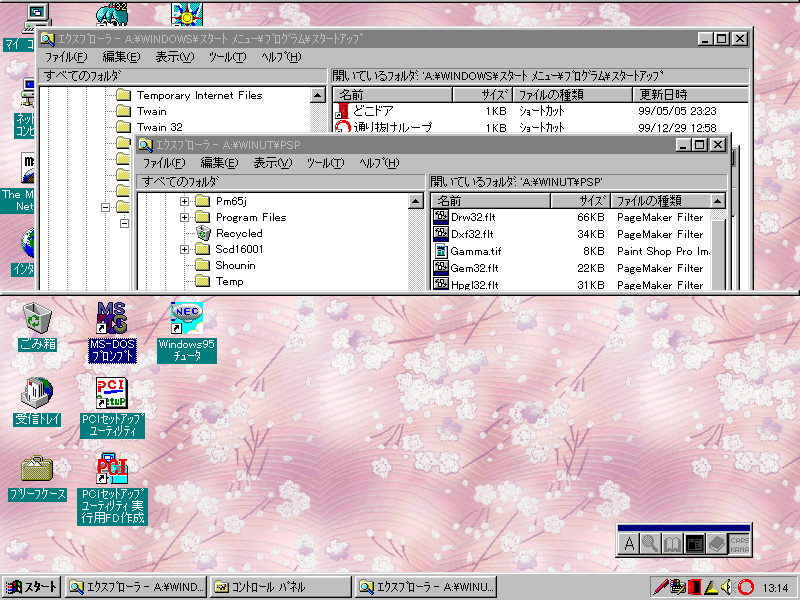Click scroll-up arrow of PSP window folder tree
The image size is (800, 600).
tap(416, 201)
